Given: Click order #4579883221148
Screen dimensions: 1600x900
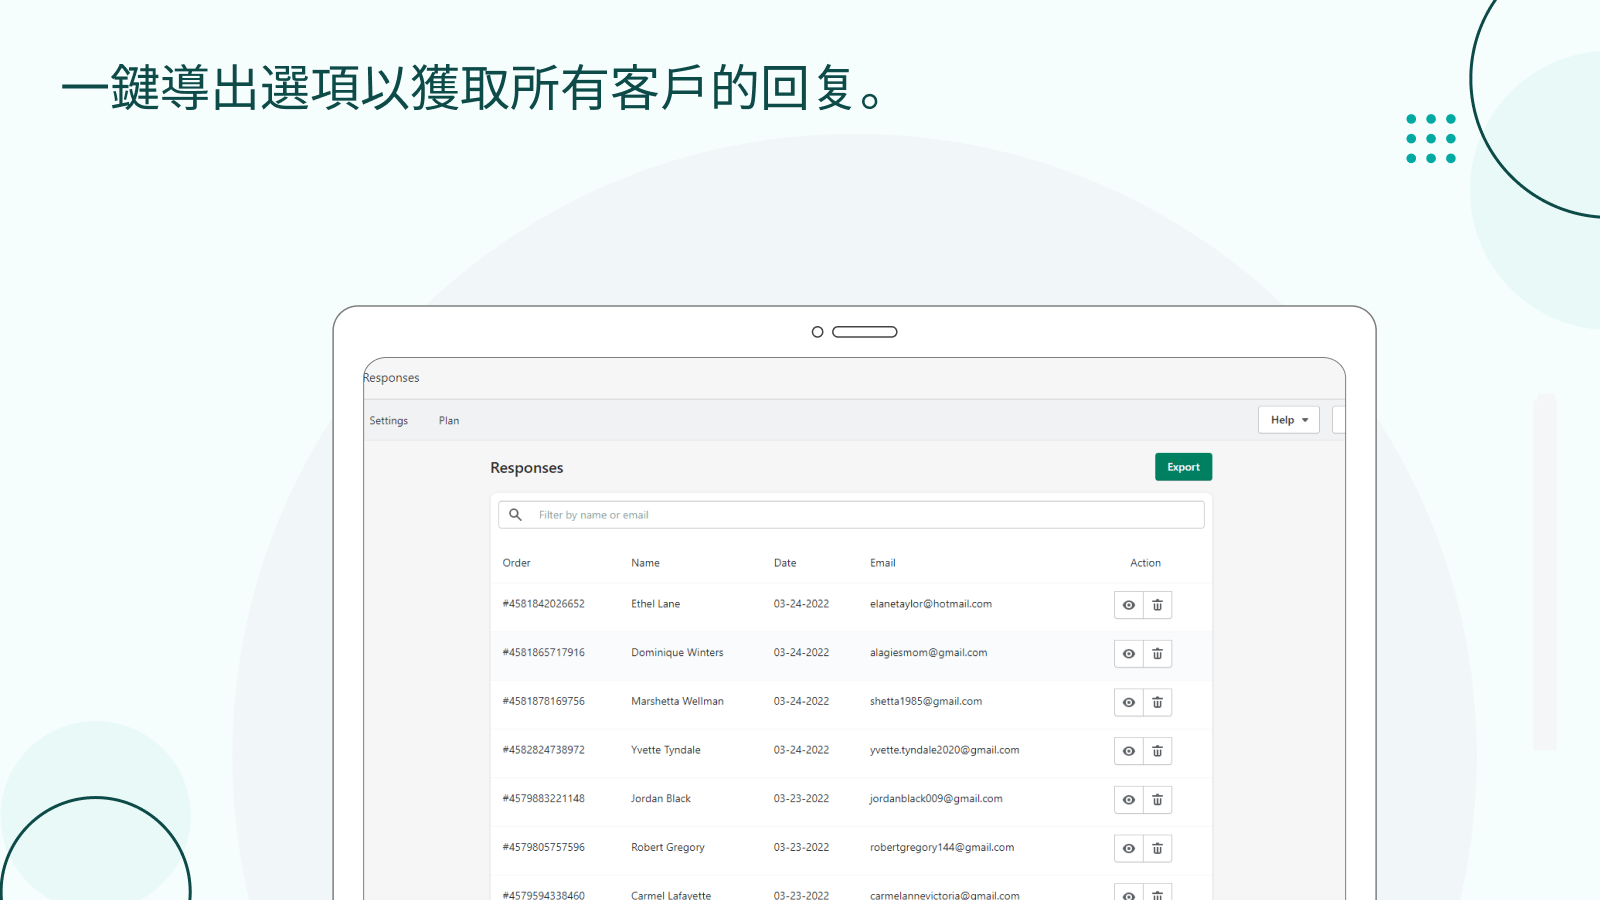Looking at the screenshot, I should (x=543, y=799).
